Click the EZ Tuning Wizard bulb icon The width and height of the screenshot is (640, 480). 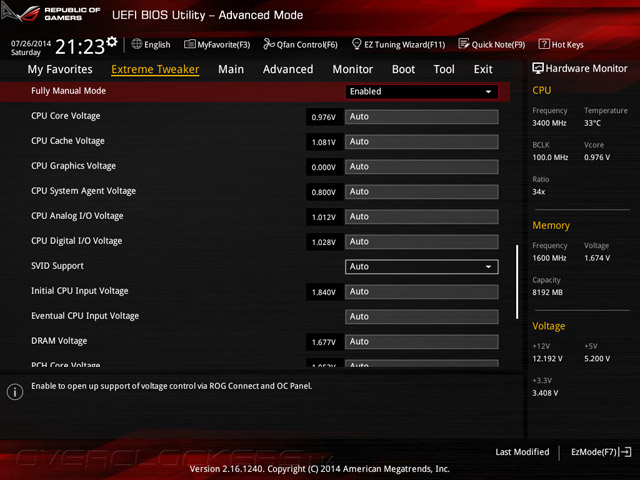pos(356,44)
